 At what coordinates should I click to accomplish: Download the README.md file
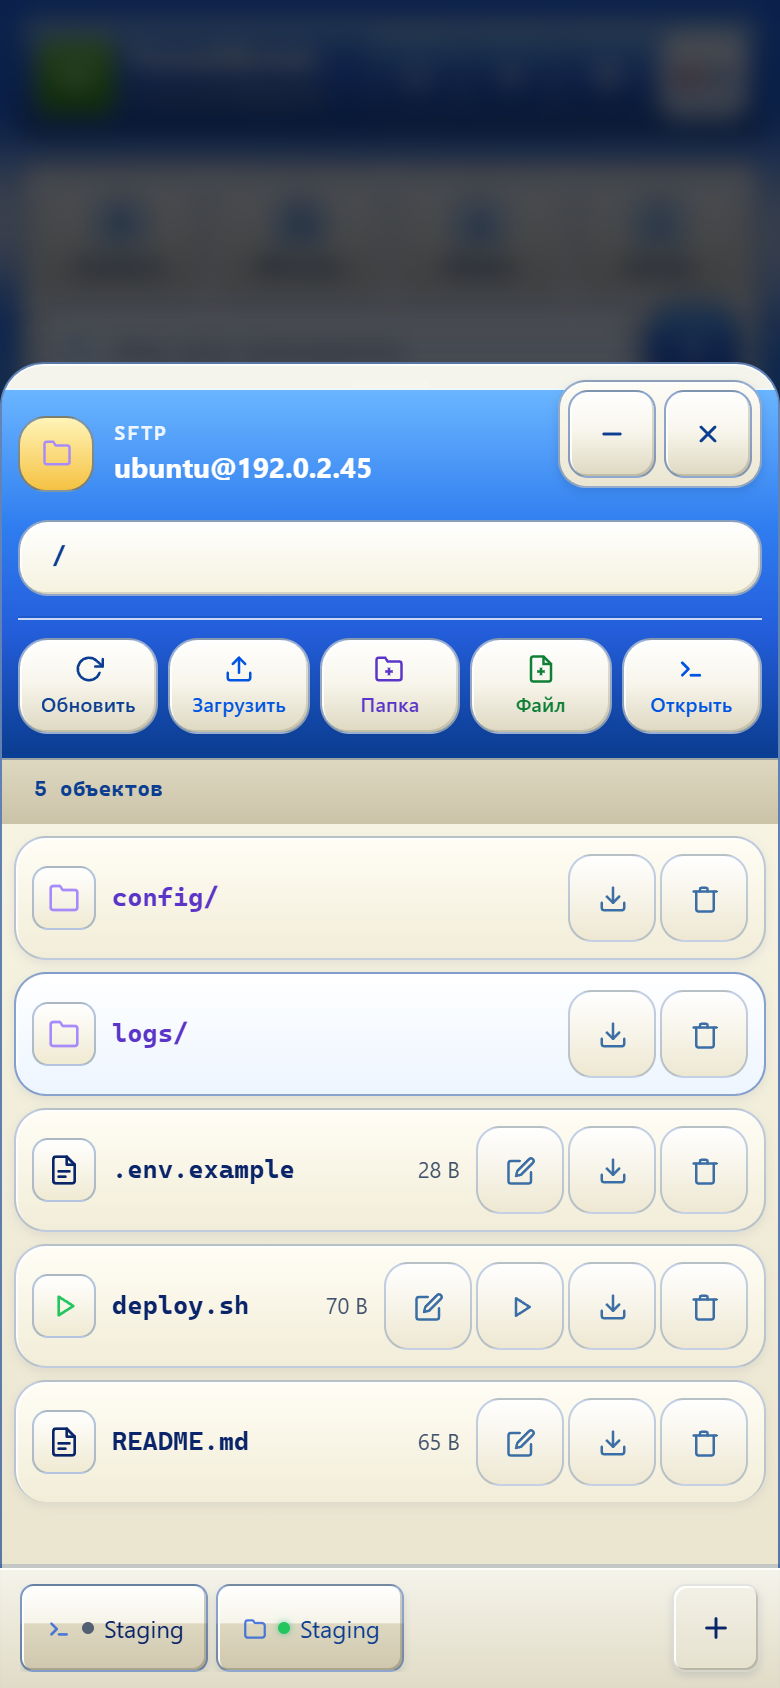tap(612, 1442)
